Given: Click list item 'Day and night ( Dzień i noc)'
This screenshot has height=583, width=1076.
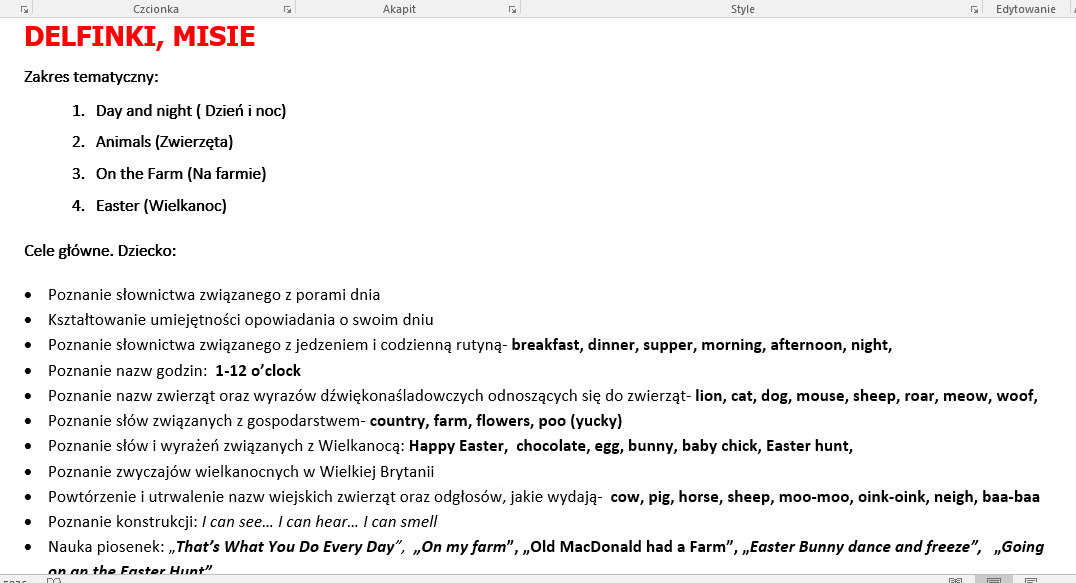Looking at the screenshot, I should 191,111.
